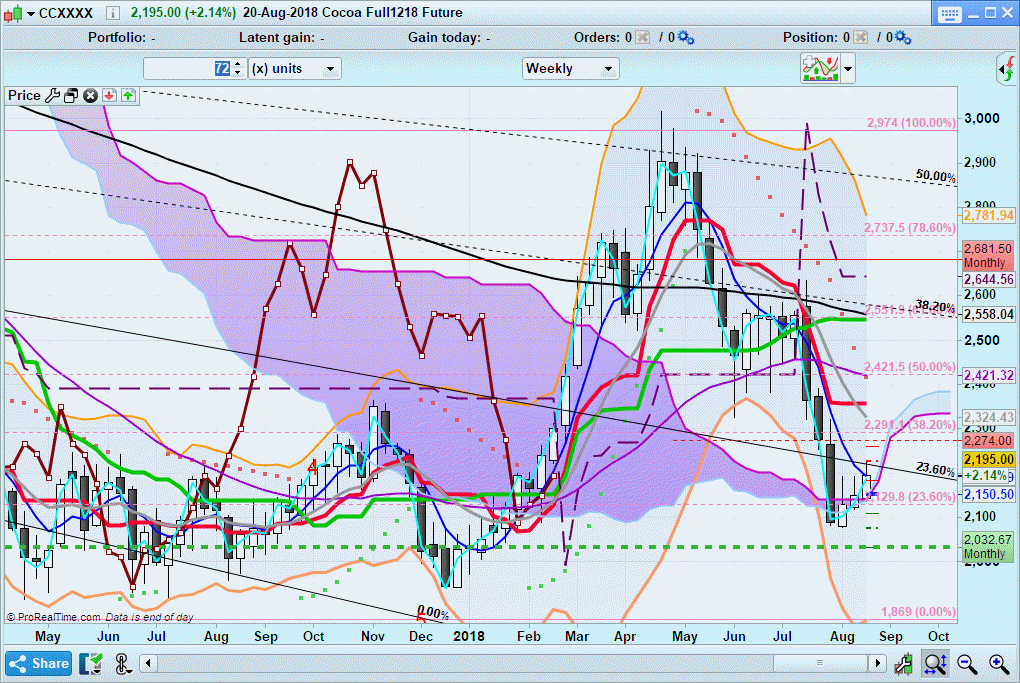Click the Share button
The height and width of the screenshot is (683, 1020).
coord(38,663)
